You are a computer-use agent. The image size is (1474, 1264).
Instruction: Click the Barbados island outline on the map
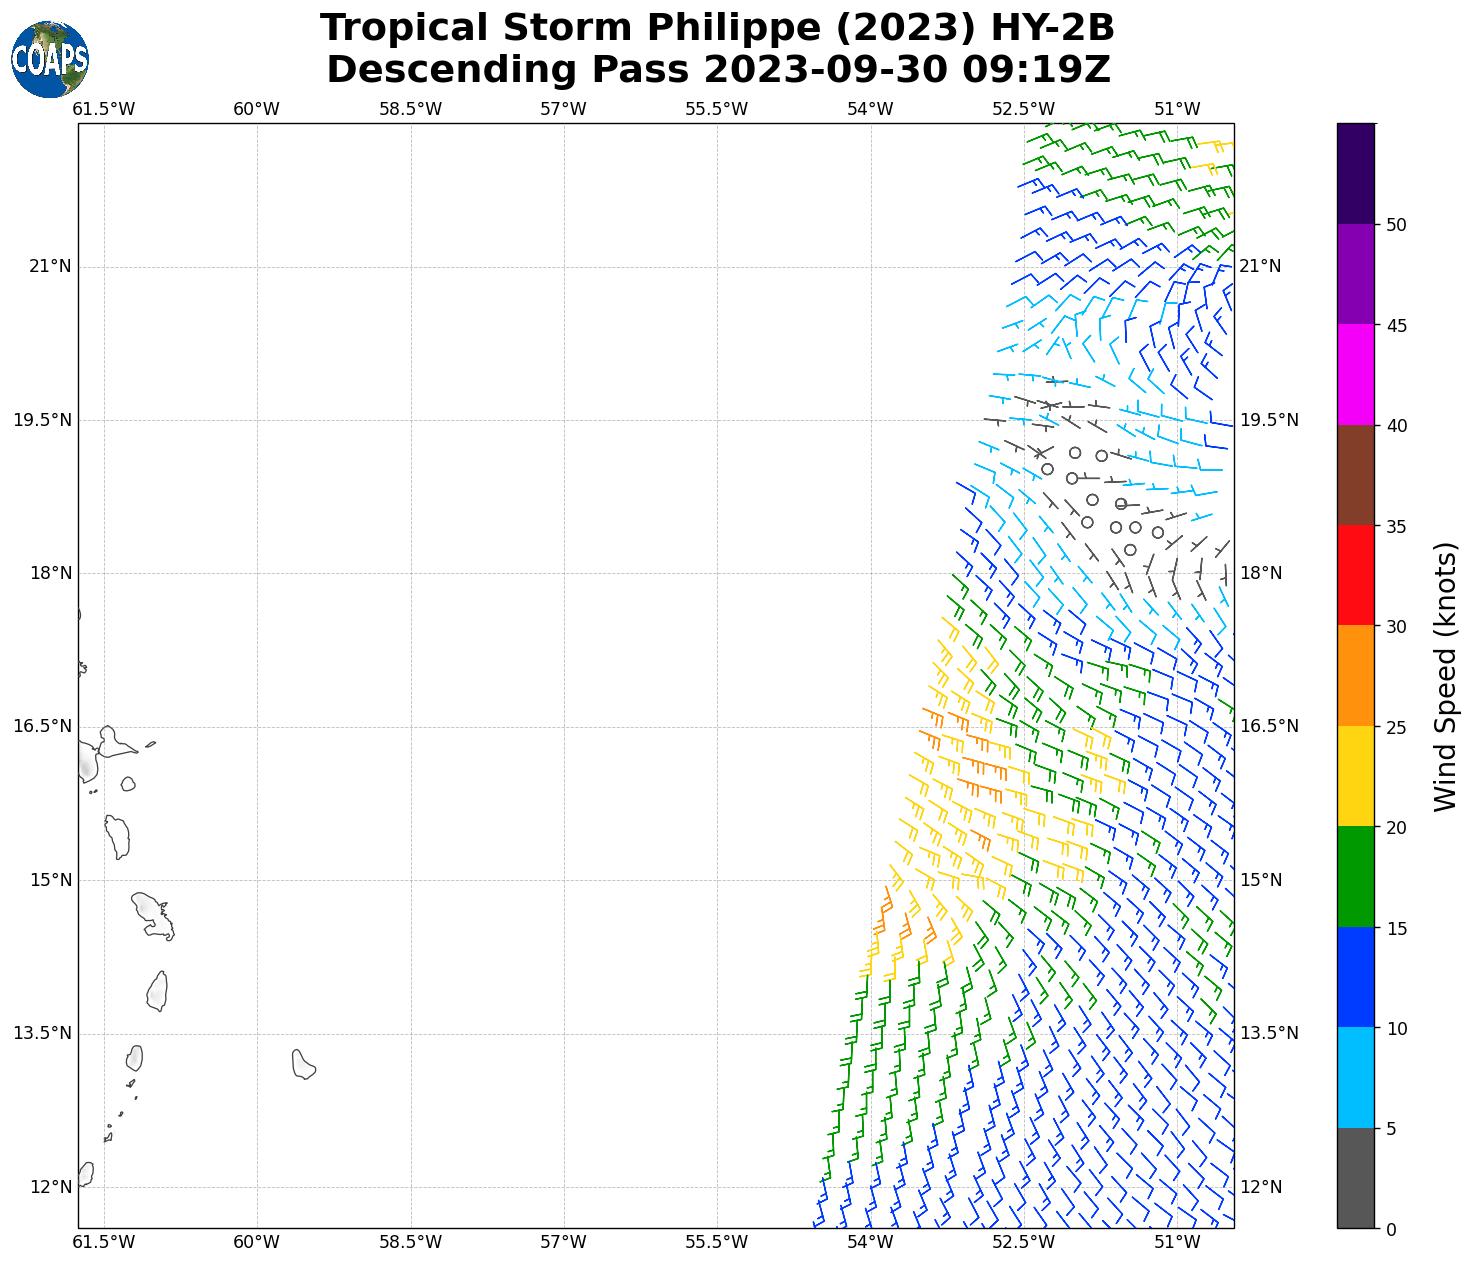click(x=303, y=1064)
